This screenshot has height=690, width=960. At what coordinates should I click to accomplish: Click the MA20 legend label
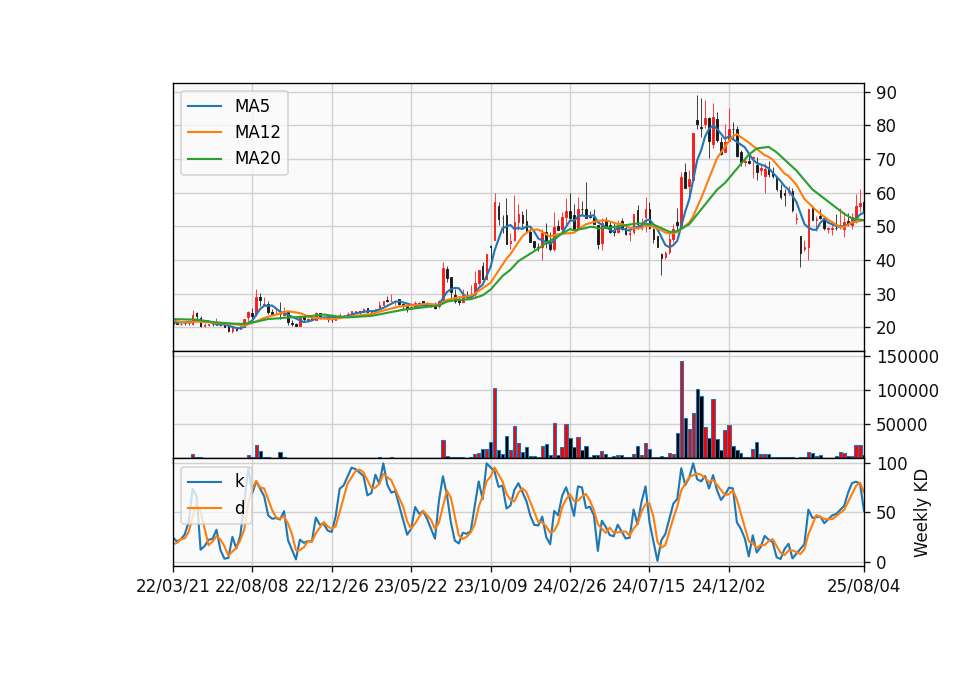point(257,159)
